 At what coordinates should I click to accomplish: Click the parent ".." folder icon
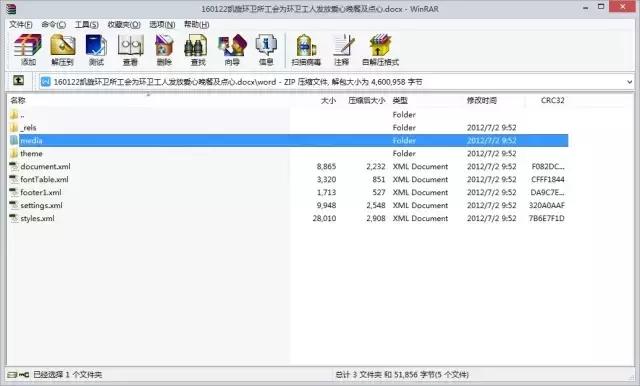(x=14, y=114)
